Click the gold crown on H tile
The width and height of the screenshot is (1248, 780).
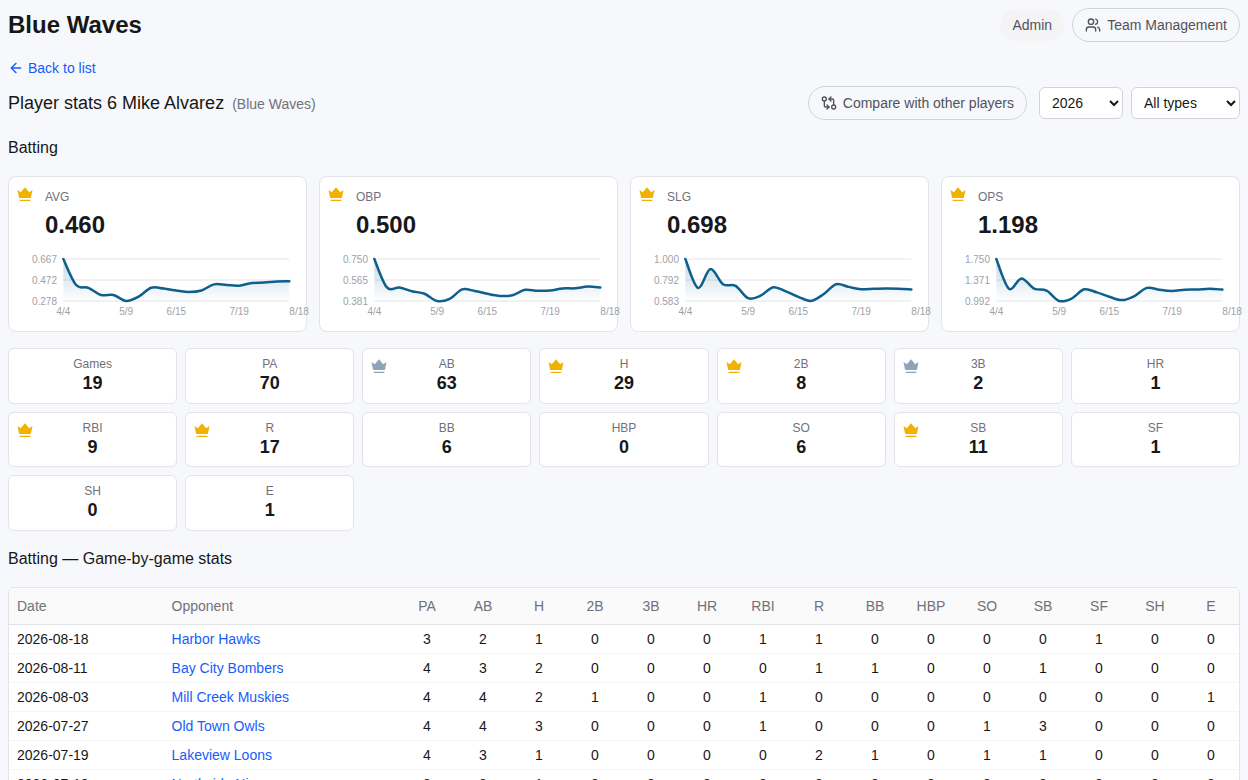(x=556, y=366)
